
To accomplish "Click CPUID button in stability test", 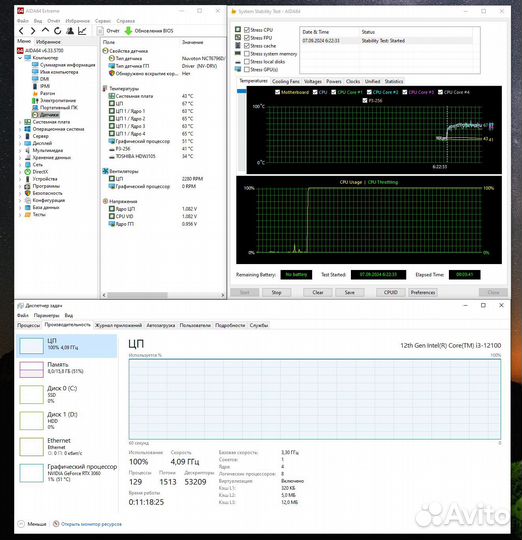I will pos(390,292).
